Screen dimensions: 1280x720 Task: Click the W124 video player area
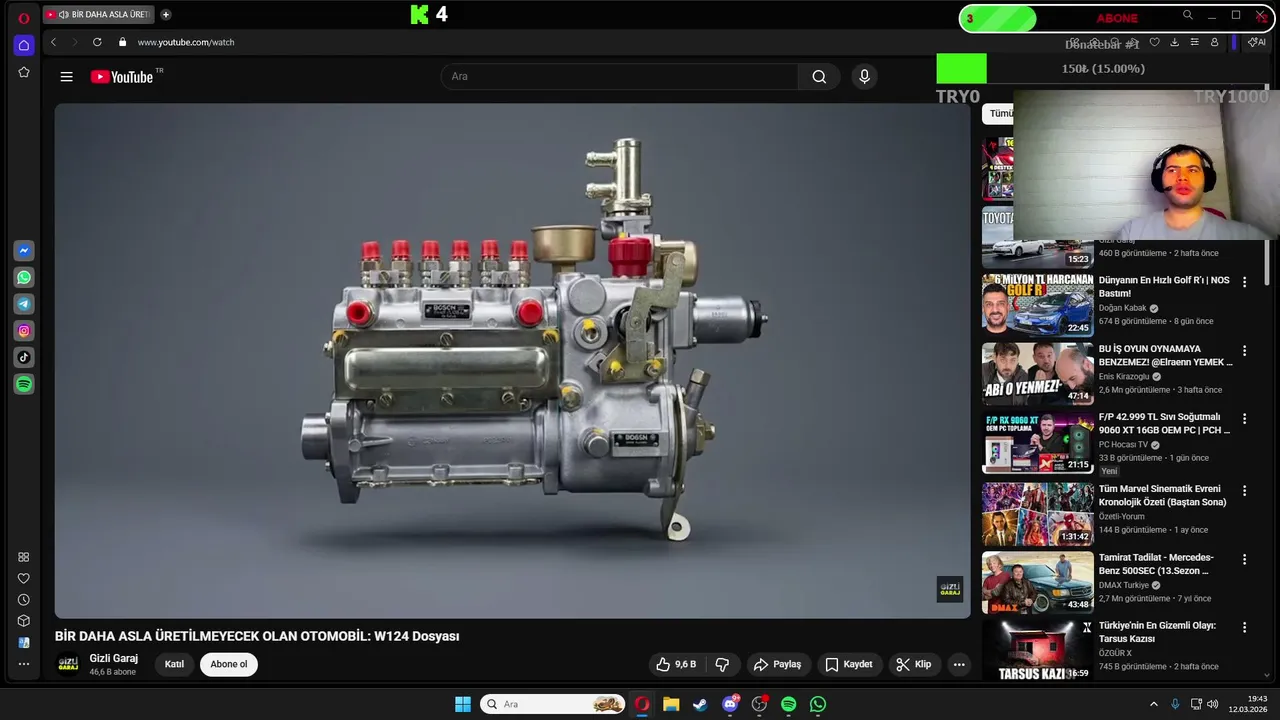(x=512, y=361)
